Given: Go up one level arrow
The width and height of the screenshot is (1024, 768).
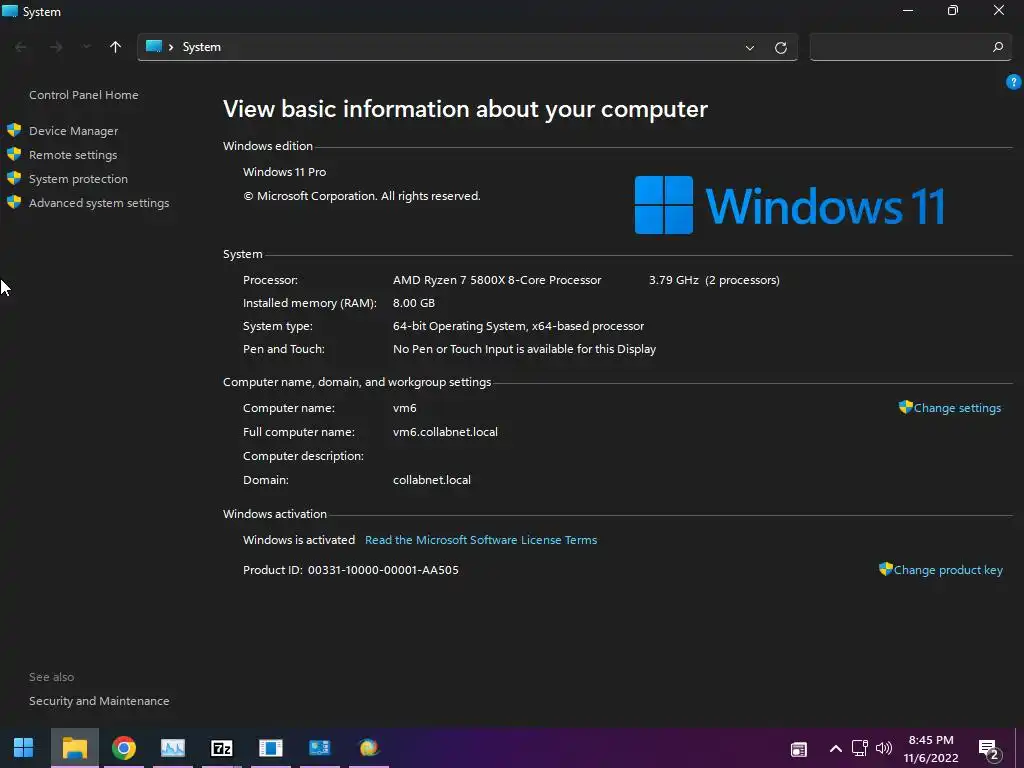Looking at the screenshot, I should tap(116, 47).
